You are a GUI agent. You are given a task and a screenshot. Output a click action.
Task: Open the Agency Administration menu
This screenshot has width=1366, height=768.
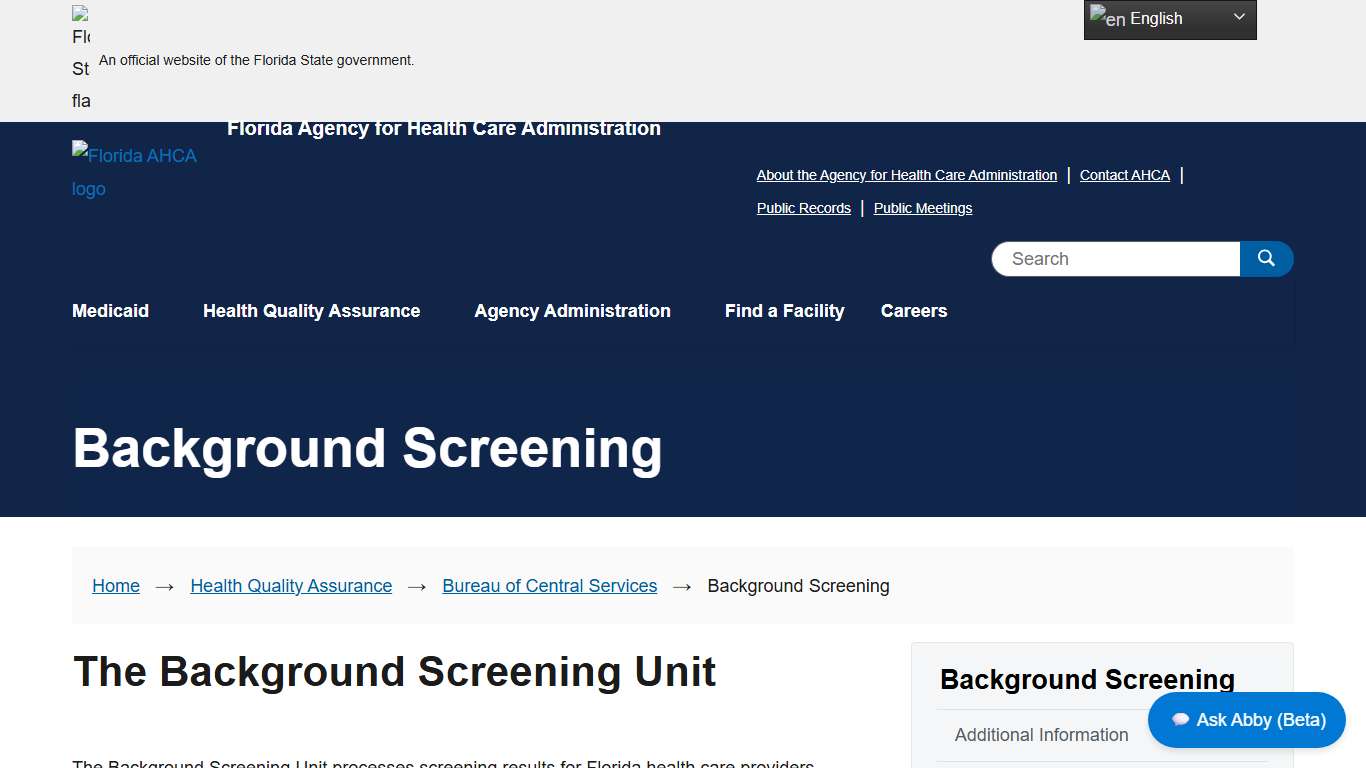572,311
